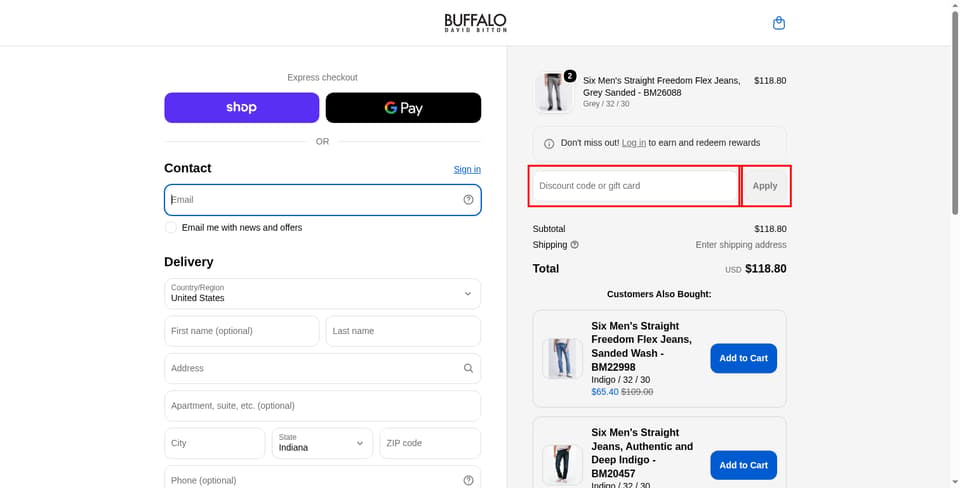The image size is (960, 488).
Task: Open the shipping info help icon
Action: [x=574, y=244]
